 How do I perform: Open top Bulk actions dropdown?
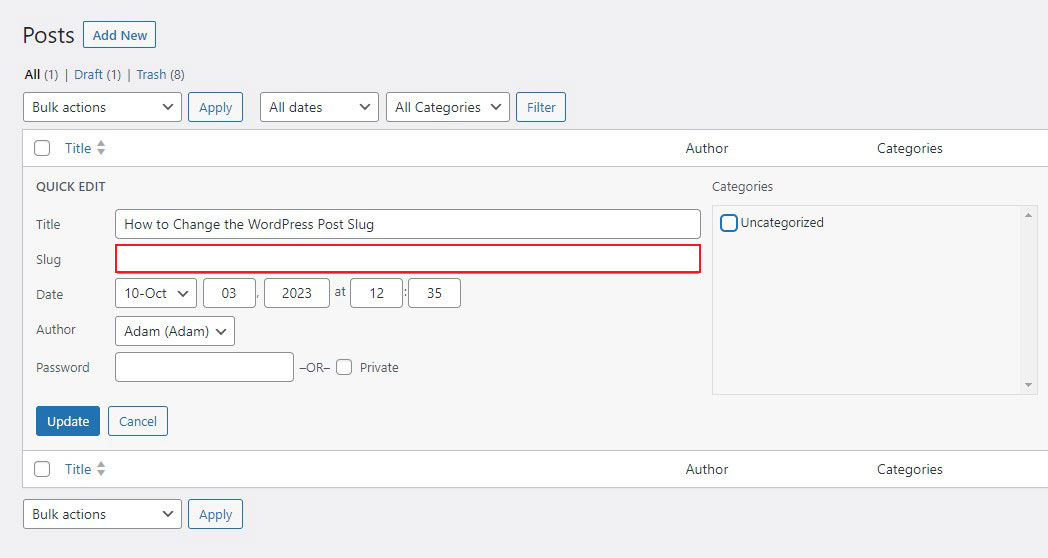pos(102,107)
